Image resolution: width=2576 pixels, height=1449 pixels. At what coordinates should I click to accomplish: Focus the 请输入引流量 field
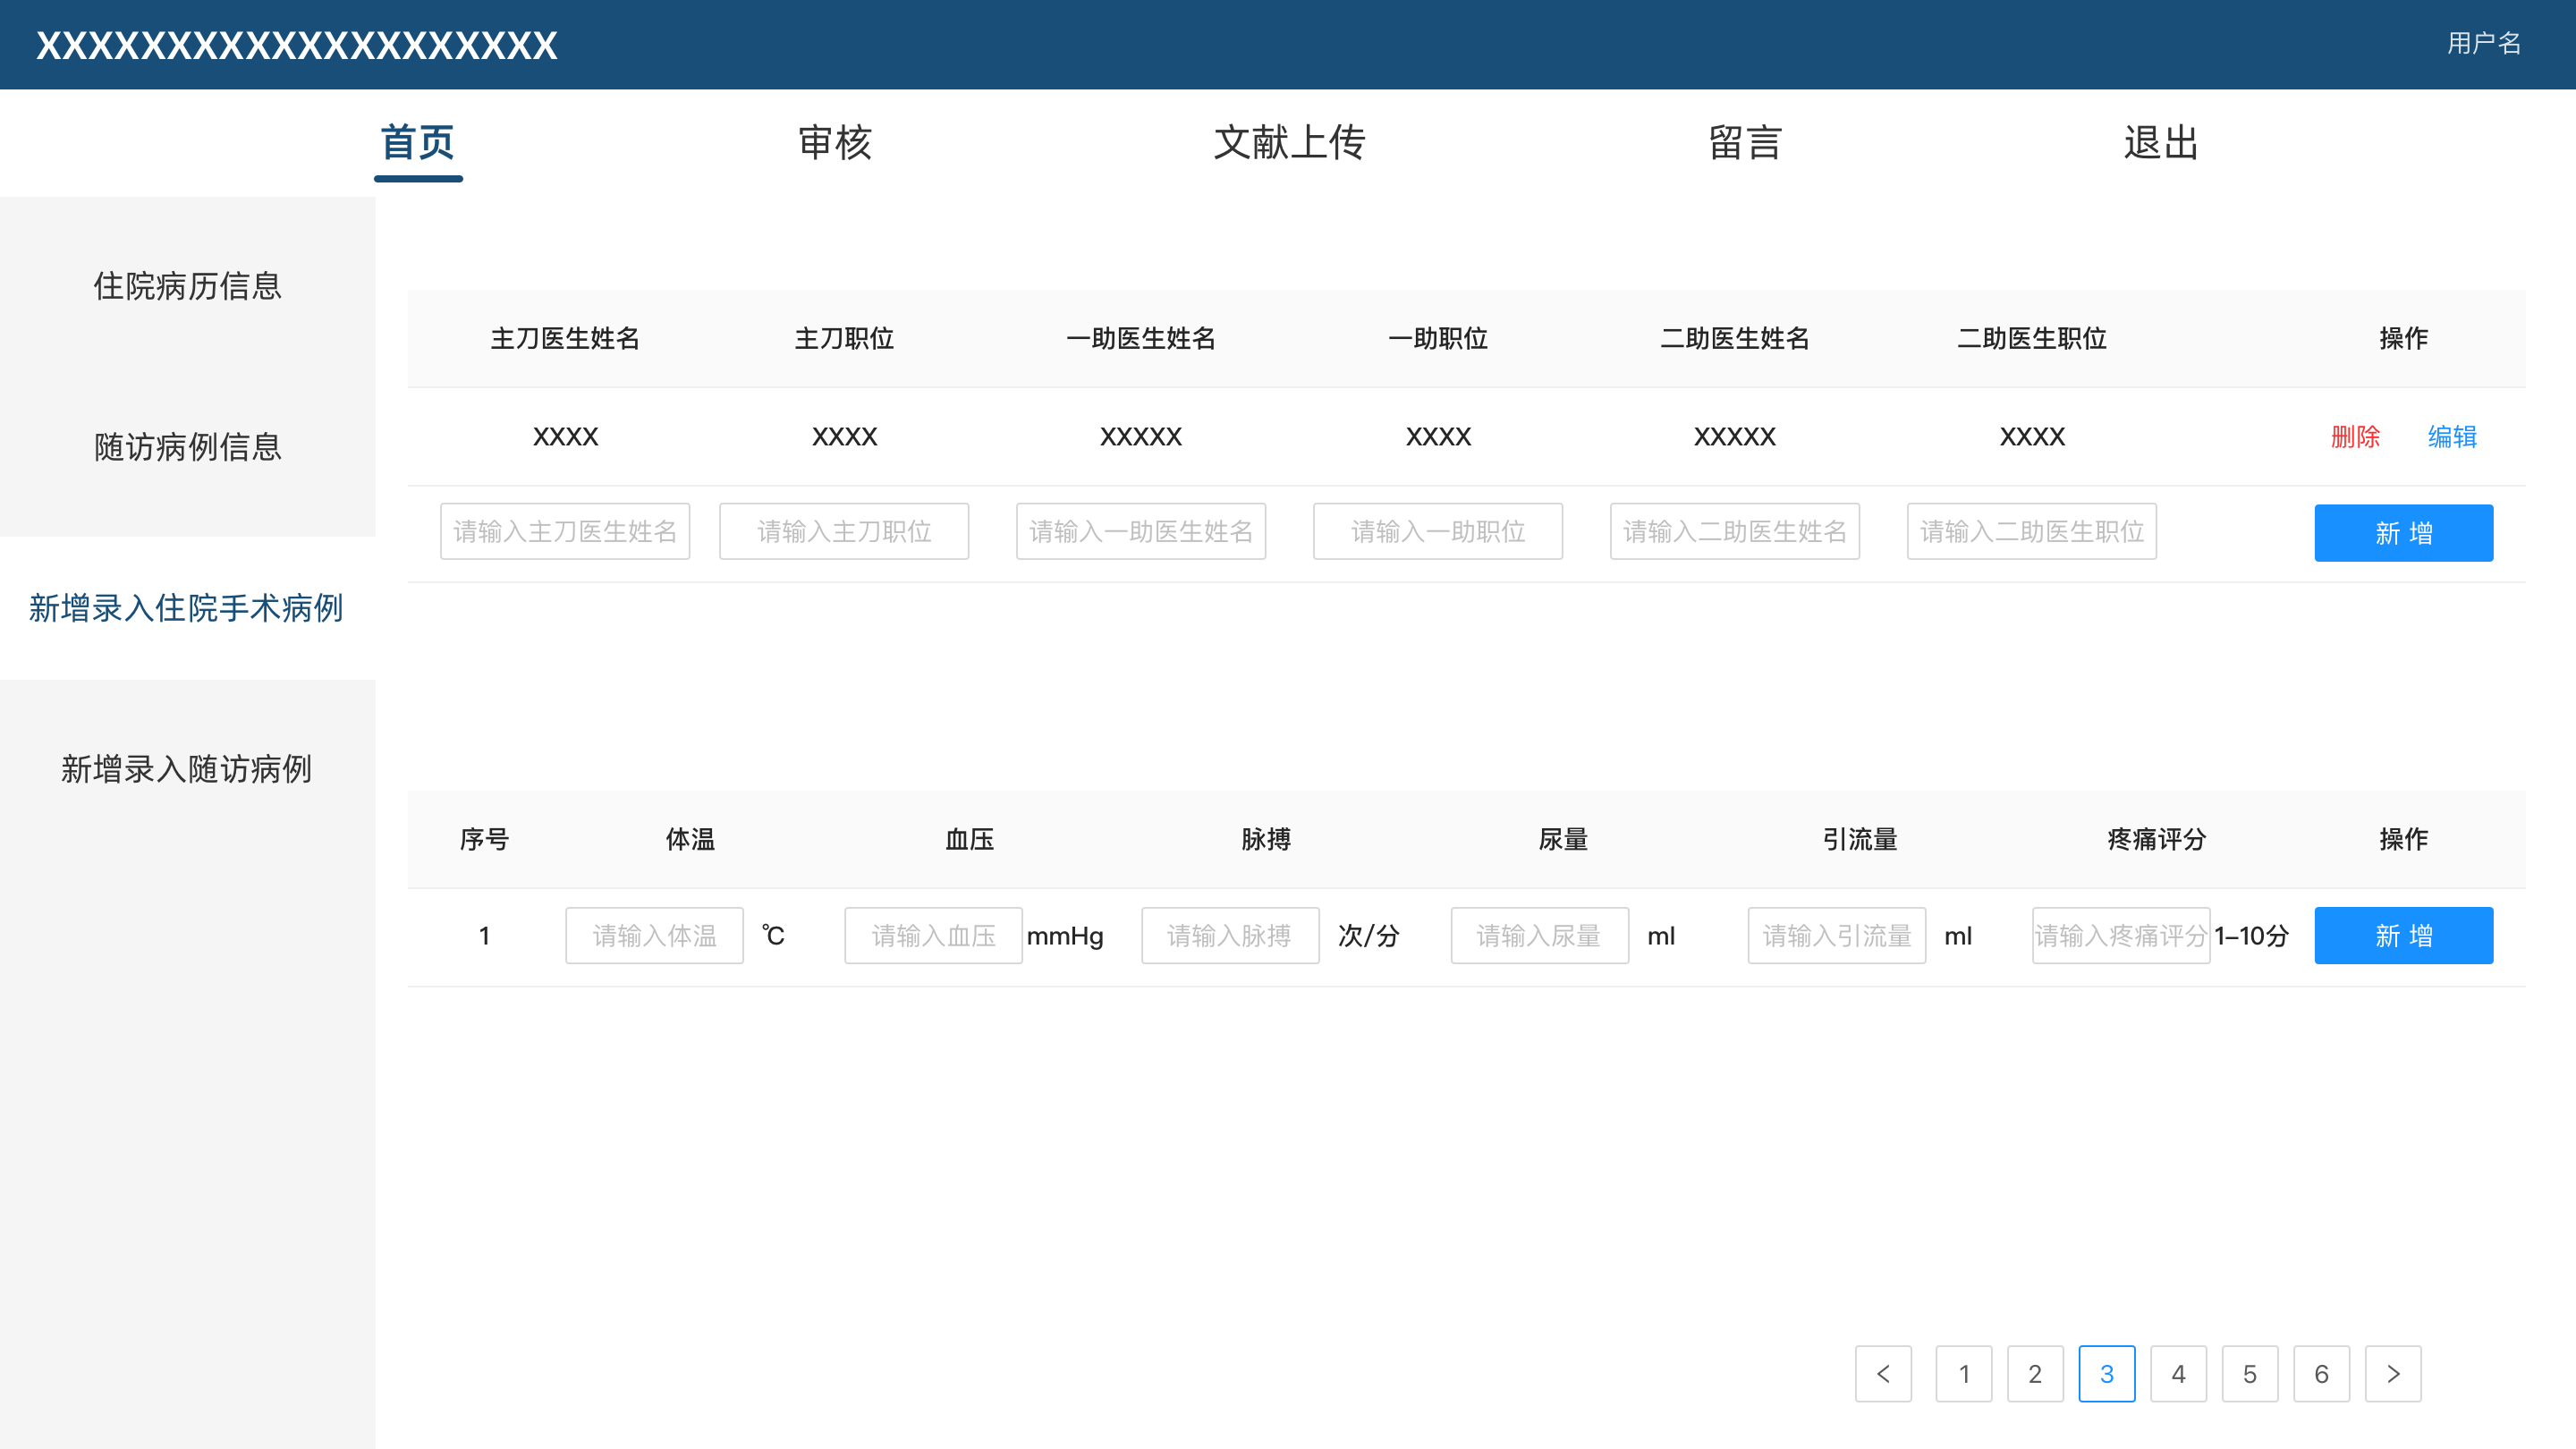click(1837, 936)
